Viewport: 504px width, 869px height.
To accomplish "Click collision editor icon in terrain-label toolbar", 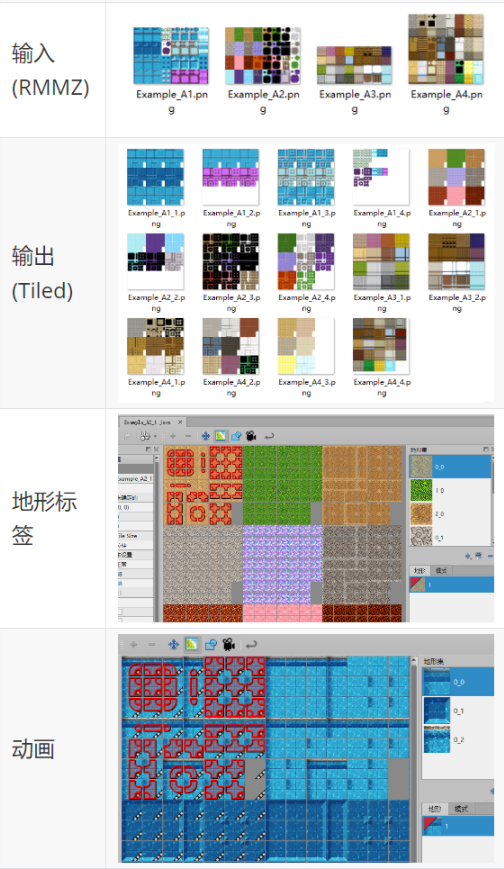I will tap(236, 436).
